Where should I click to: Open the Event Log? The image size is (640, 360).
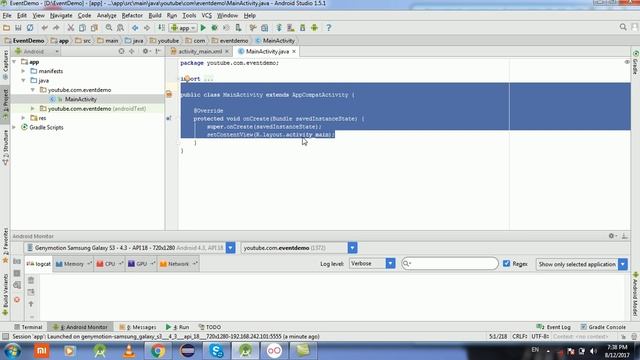tap(553, 327)
